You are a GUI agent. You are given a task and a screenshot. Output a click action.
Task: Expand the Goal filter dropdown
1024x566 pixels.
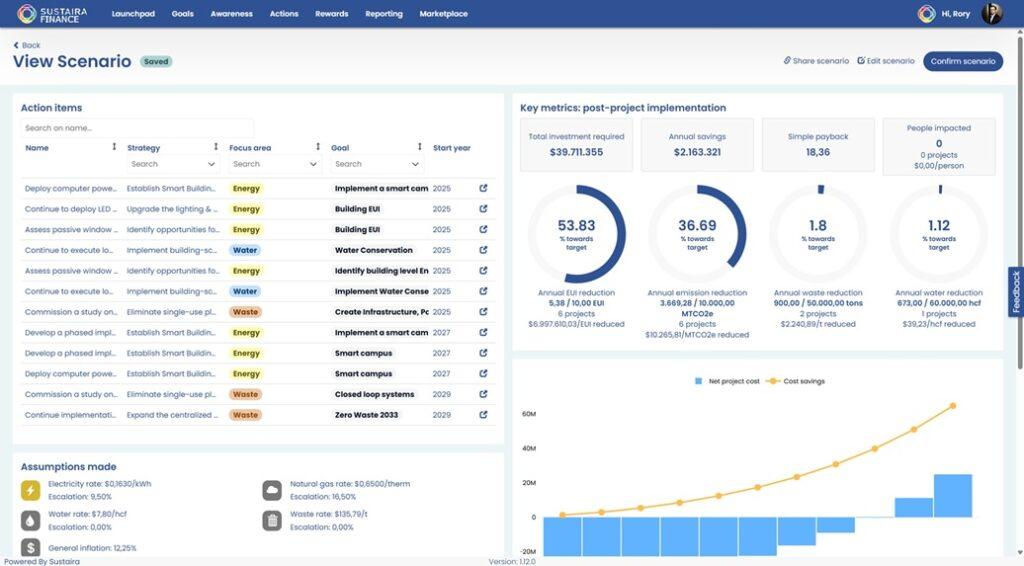378,164
